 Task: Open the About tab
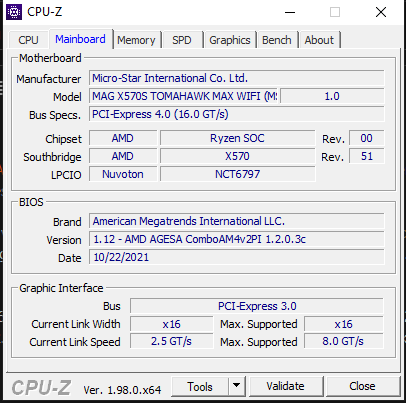pyautogui.click(x=319, y=40)
